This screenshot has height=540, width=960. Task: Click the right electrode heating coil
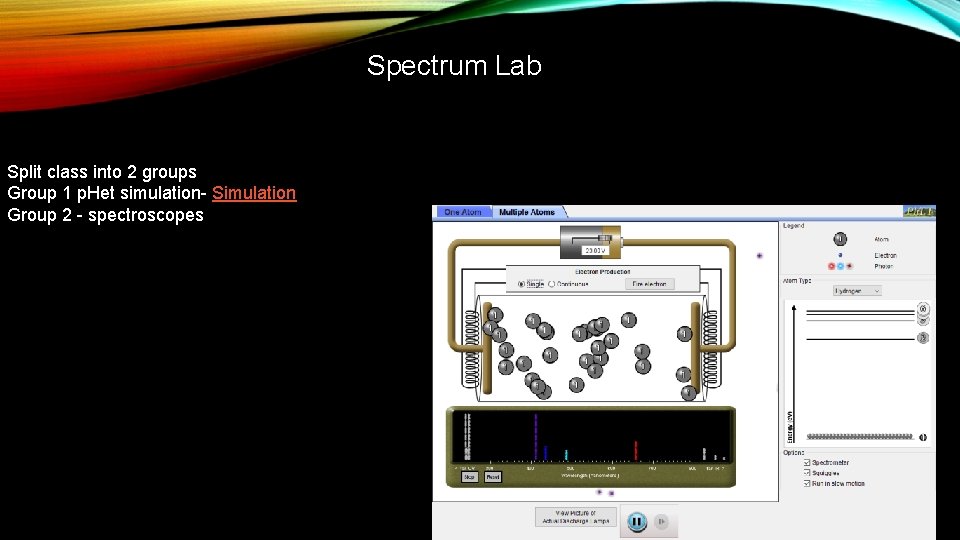pyautogui.click(x=710, y=348)
